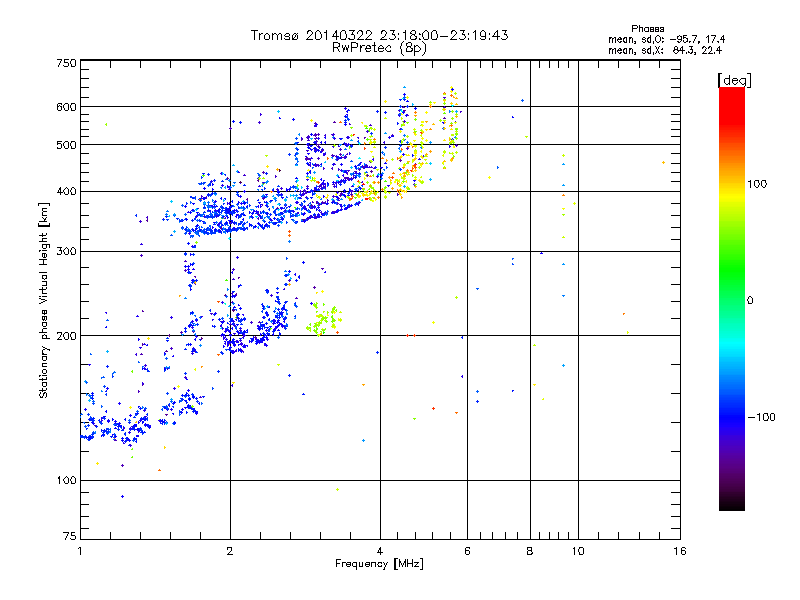Click the y-axis tick label '200'
This screenshot has width=800, height=600.
[66, 336]
